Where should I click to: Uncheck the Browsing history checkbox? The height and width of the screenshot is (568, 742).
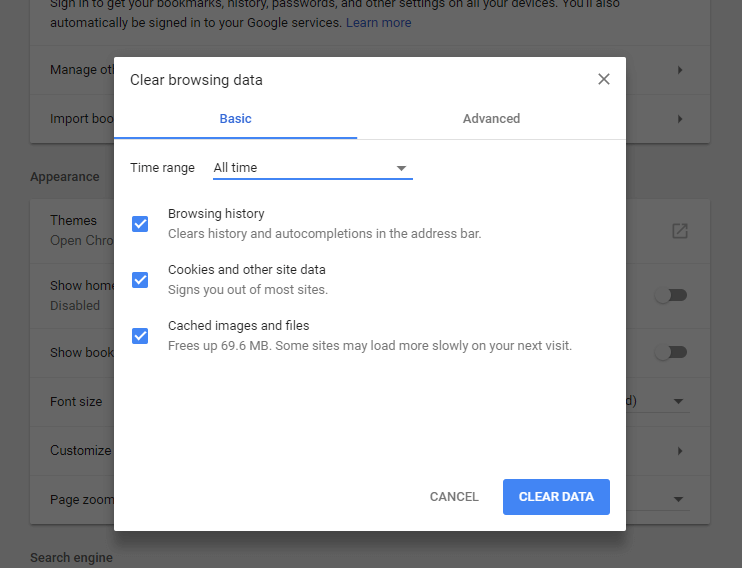pos(140,224)
